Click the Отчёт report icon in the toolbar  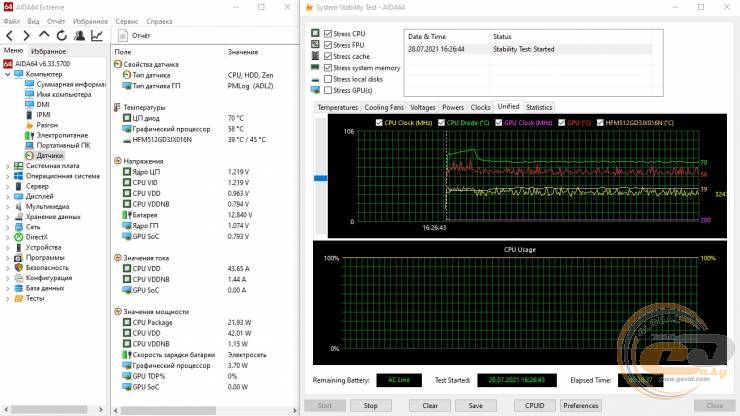click(123, 35)
